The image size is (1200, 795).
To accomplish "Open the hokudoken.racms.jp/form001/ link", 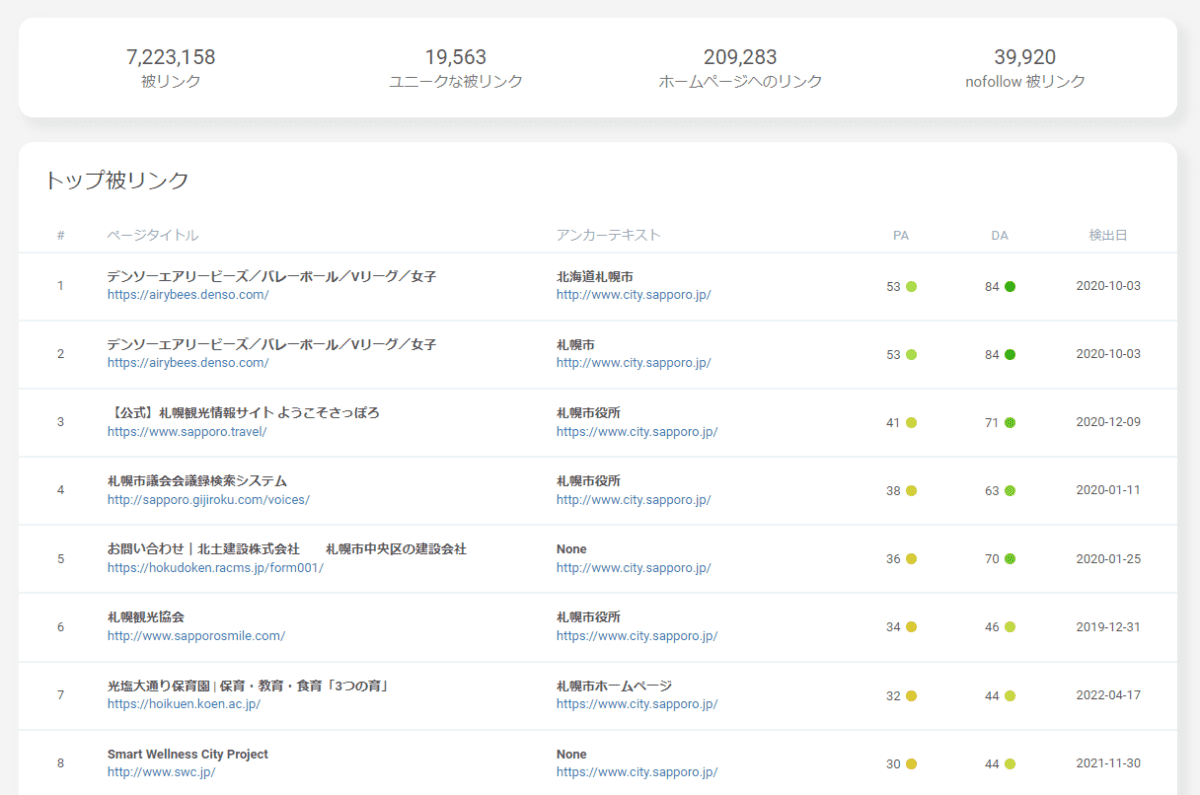I will pyautogui.click(x=215, y=568).
